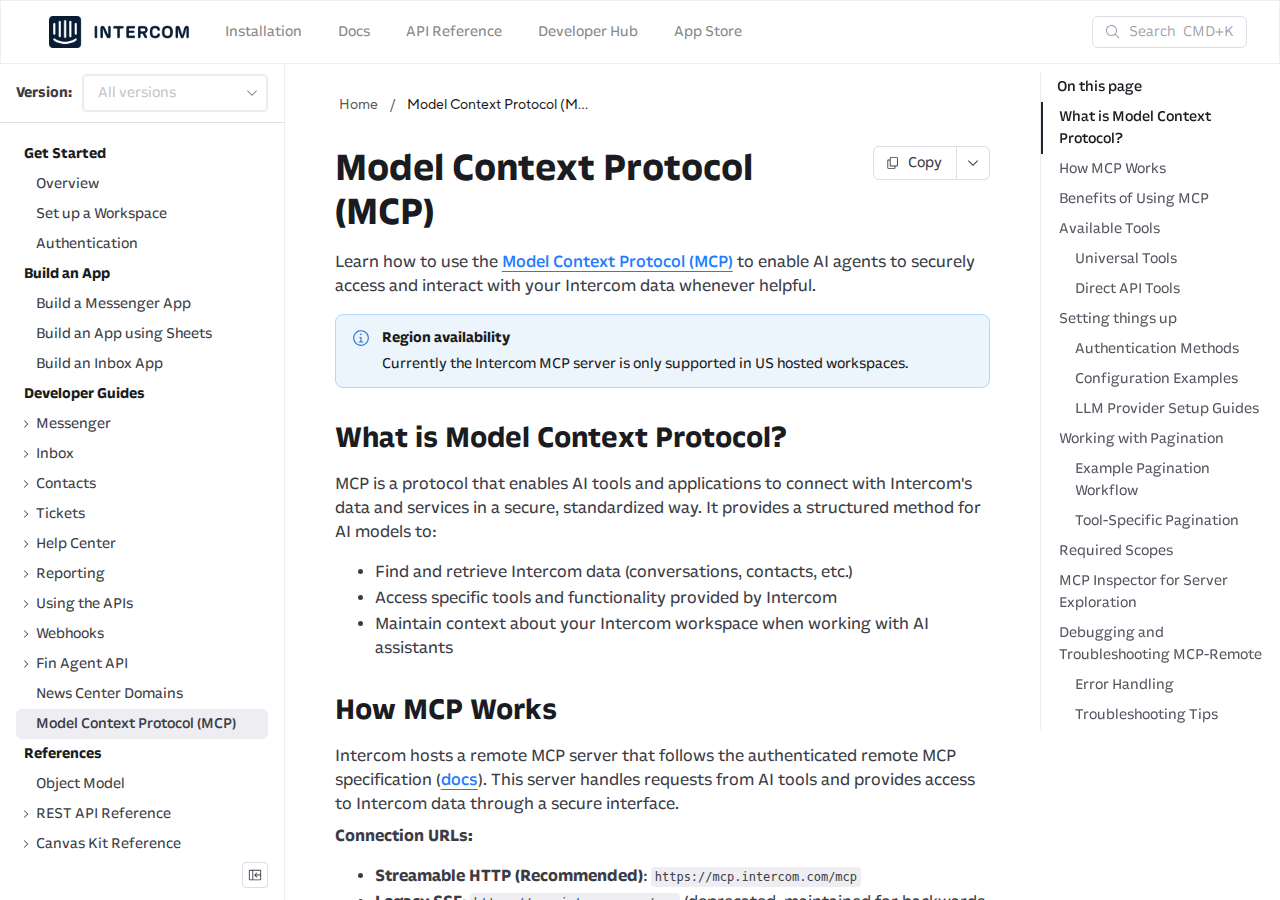The height and width of the screenshot is (900, 1280).
Task: Expand the Webhooks section chevron
Action: 26,634
